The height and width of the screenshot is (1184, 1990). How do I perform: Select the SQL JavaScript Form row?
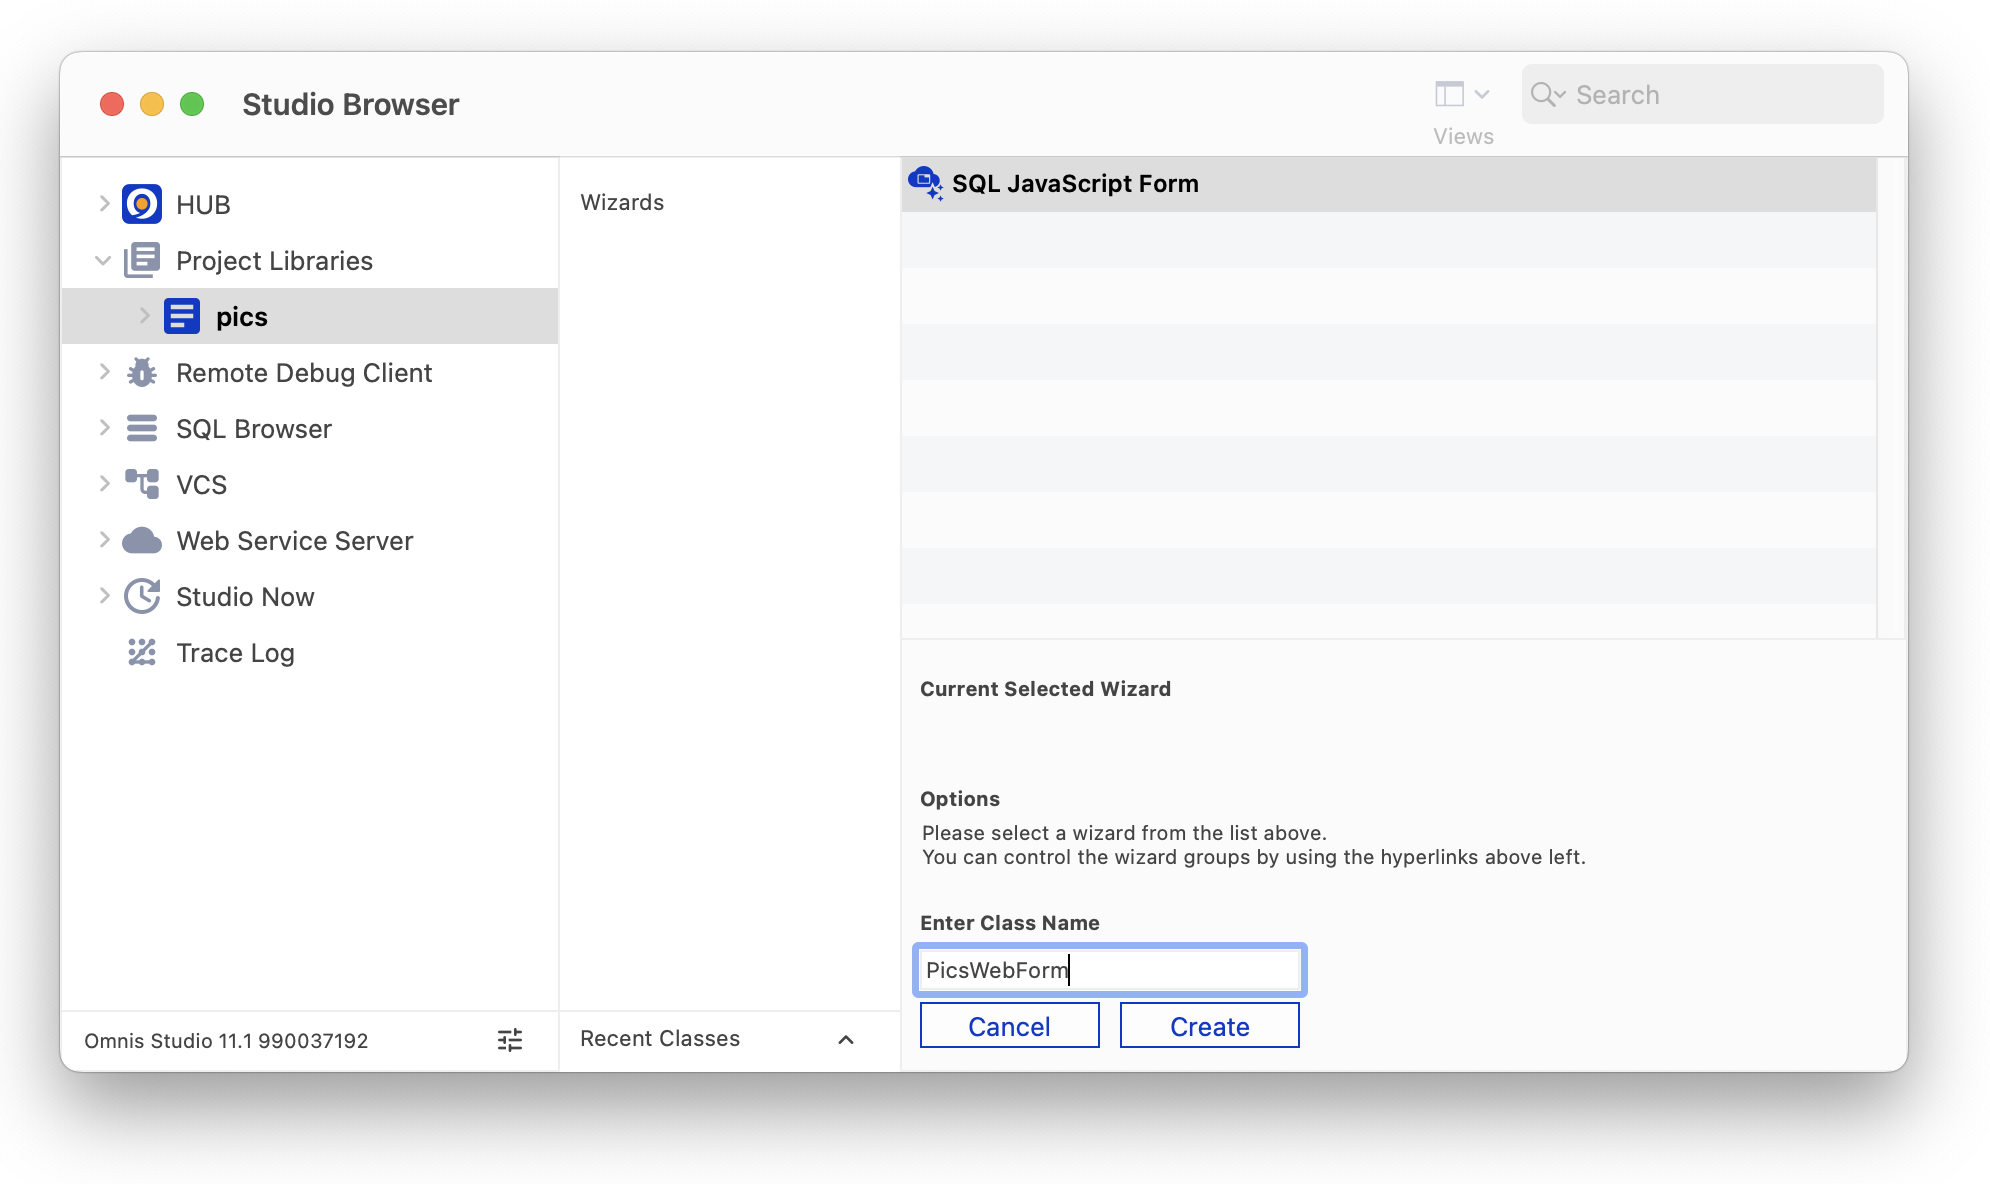(1389, 184)
